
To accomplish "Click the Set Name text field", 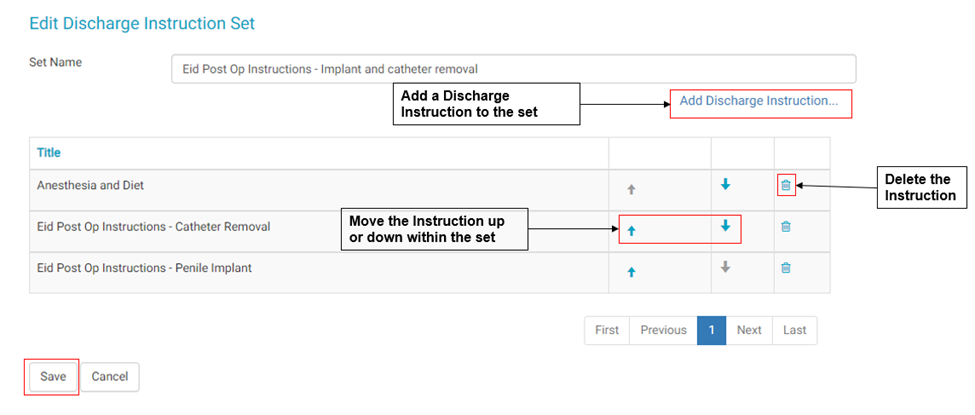I will [x=513, y=69].
